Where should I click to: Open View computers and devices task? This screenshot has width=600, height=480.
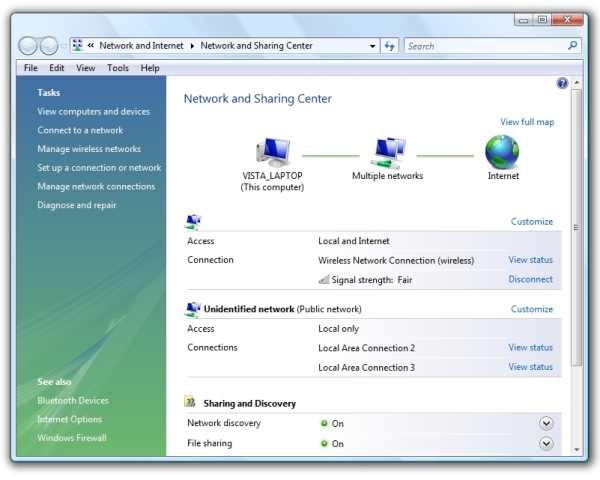[x=94, y=112]
